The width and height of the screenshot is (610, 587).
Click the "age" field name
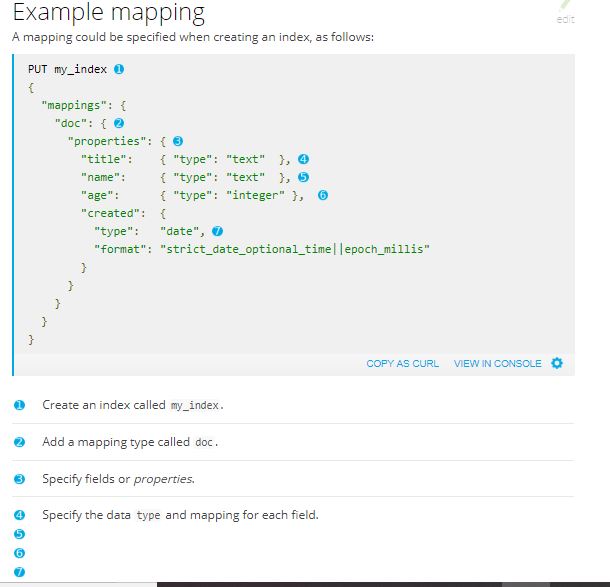(96, 195)
